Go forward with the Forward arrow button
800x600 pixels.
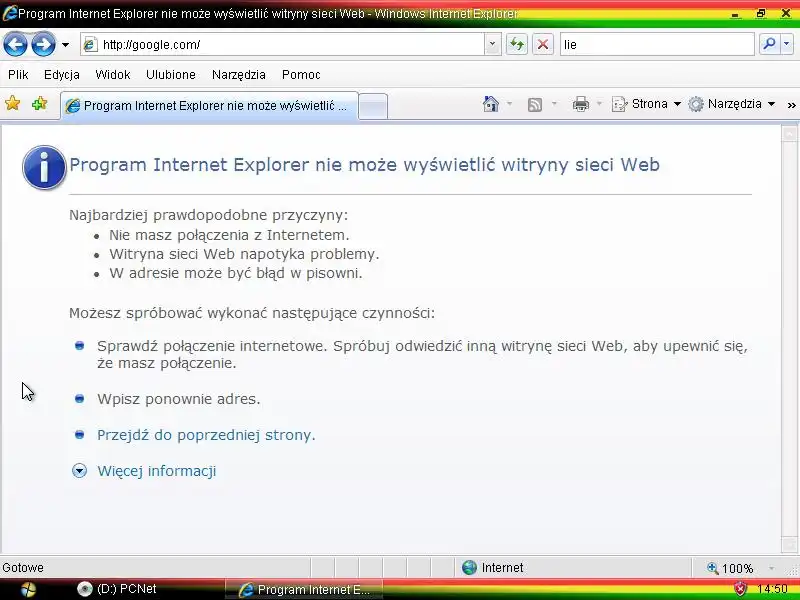pos(43,44)
